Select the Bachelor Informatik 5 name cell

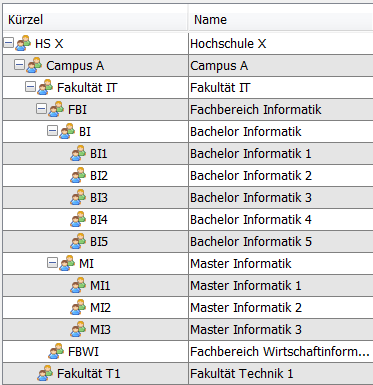[281, 241]
